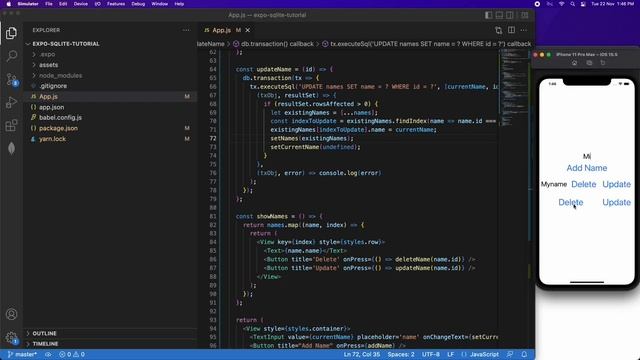Open macOS Spotlight search icon
Screen dimensions: 640x360
572,4
